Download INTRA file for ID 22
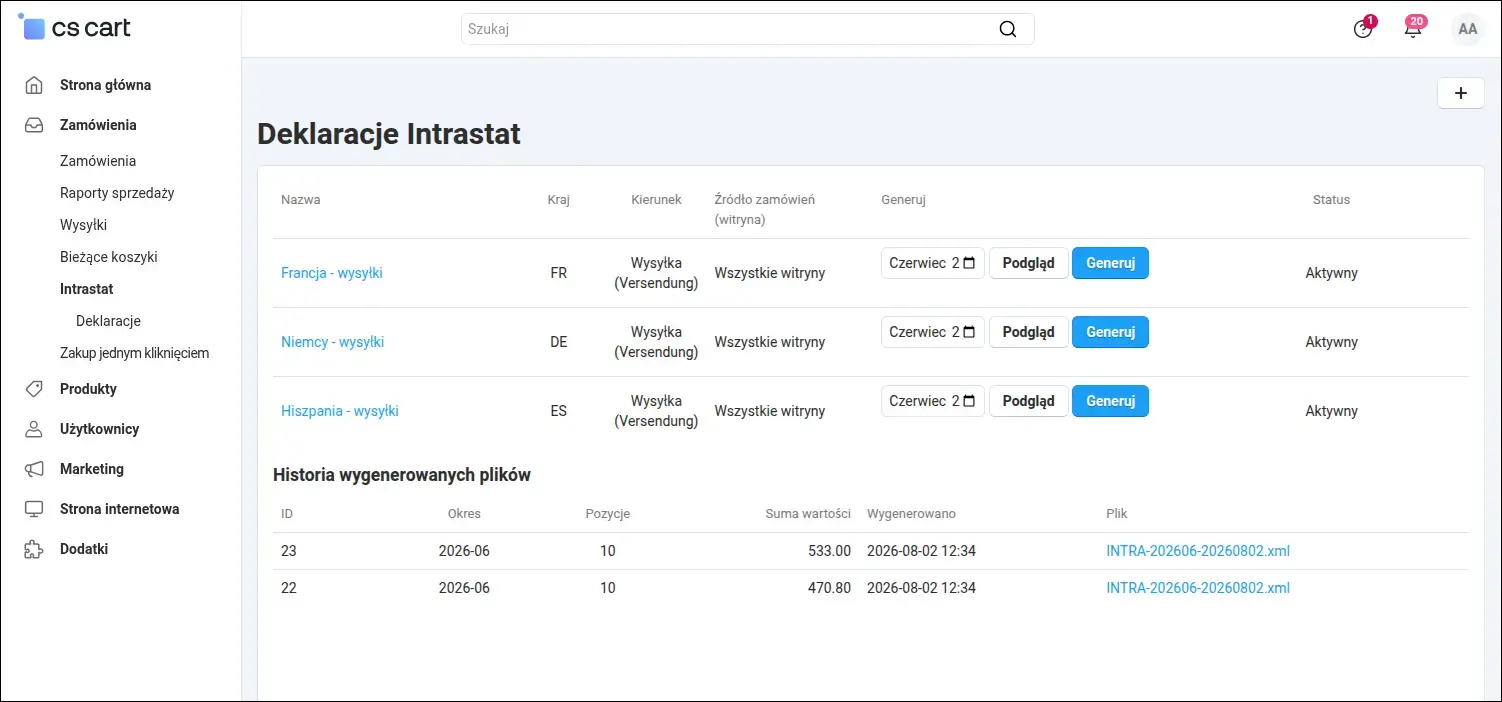Screen dimensions: 1502x702 1198,588
